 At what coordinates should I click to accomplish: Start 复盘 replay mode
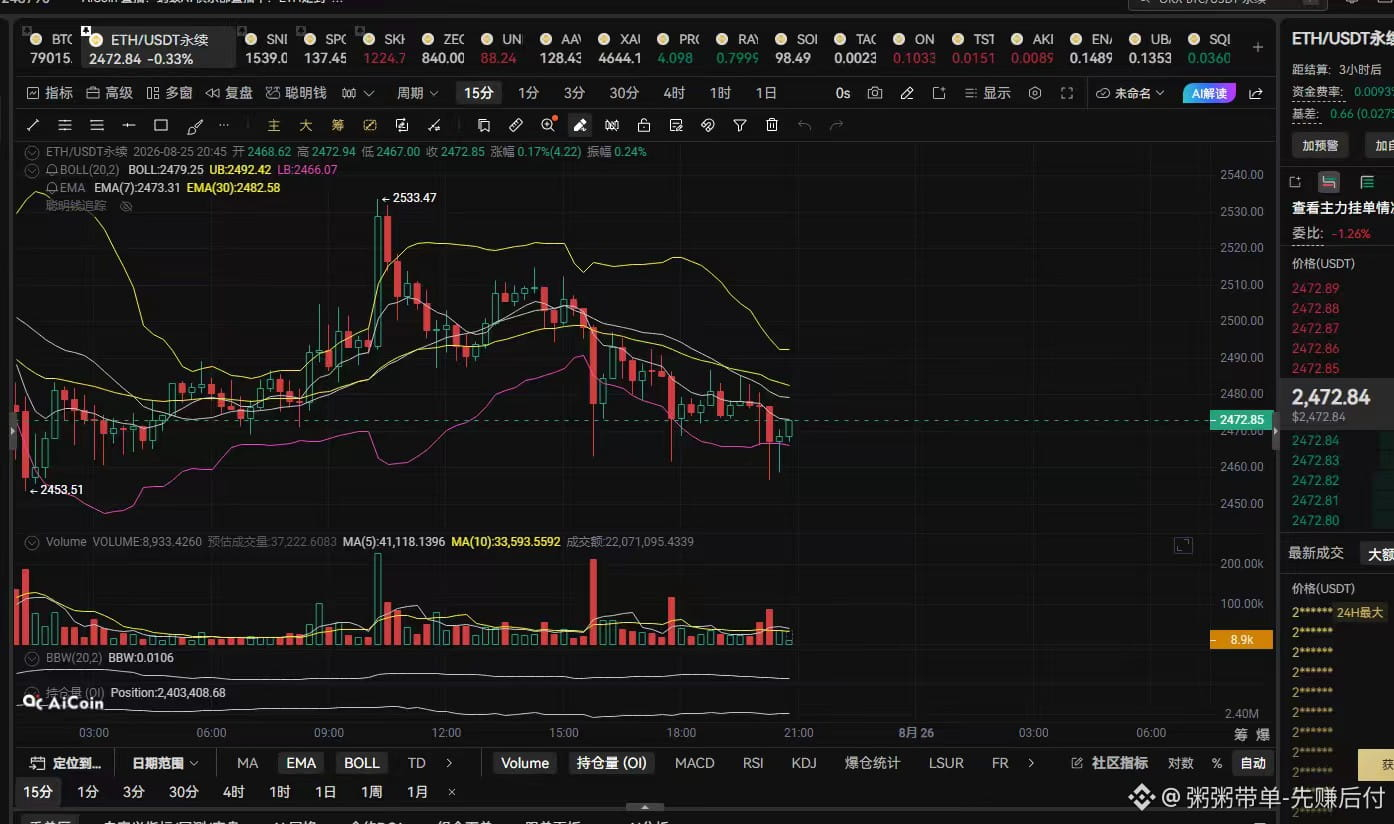click(x=229, y=93)
